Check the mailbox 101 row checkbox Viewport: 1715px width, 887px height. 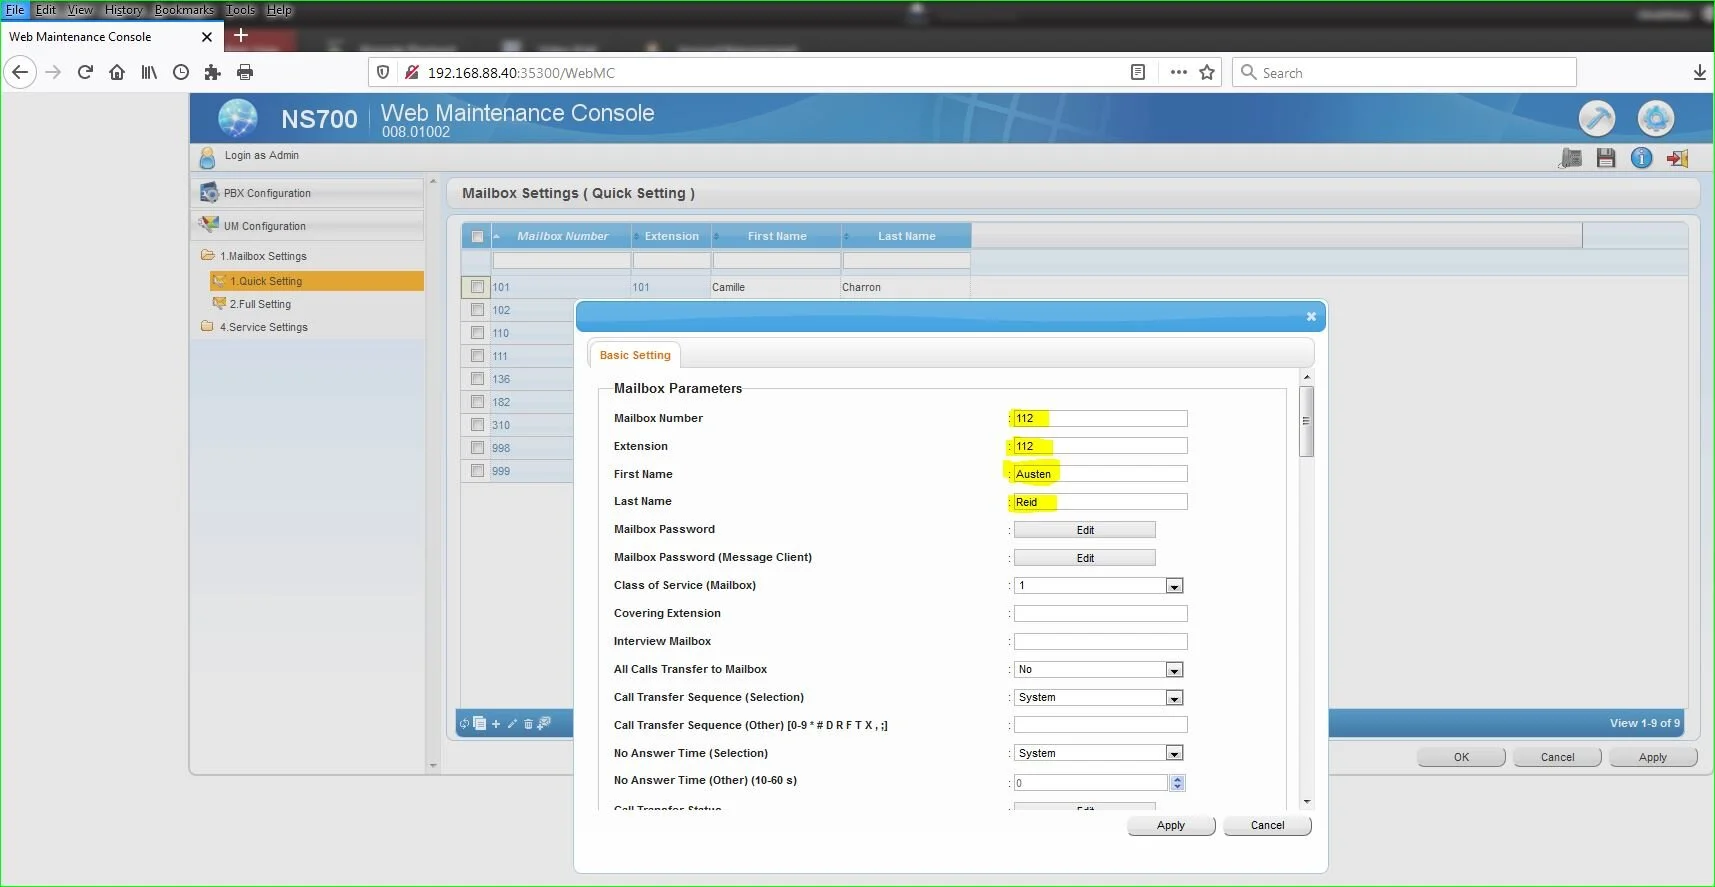pos(477,287)
